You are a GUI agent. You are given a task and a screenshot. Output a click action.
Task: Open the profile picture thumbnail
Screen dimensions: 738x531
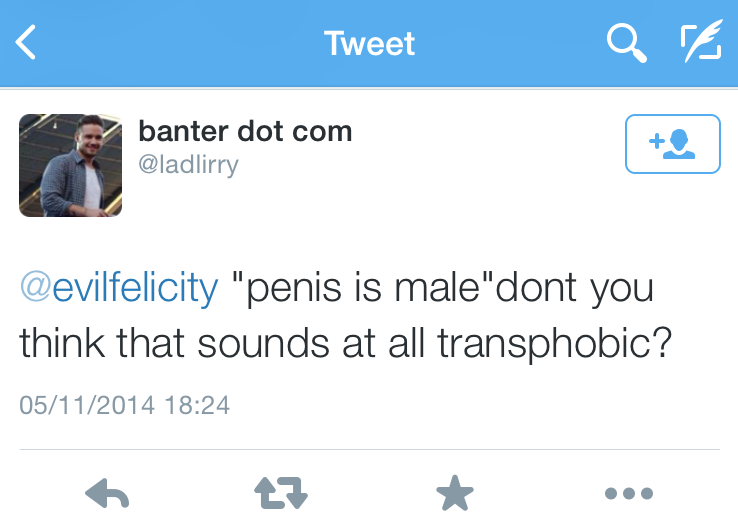tap(70, 165)
